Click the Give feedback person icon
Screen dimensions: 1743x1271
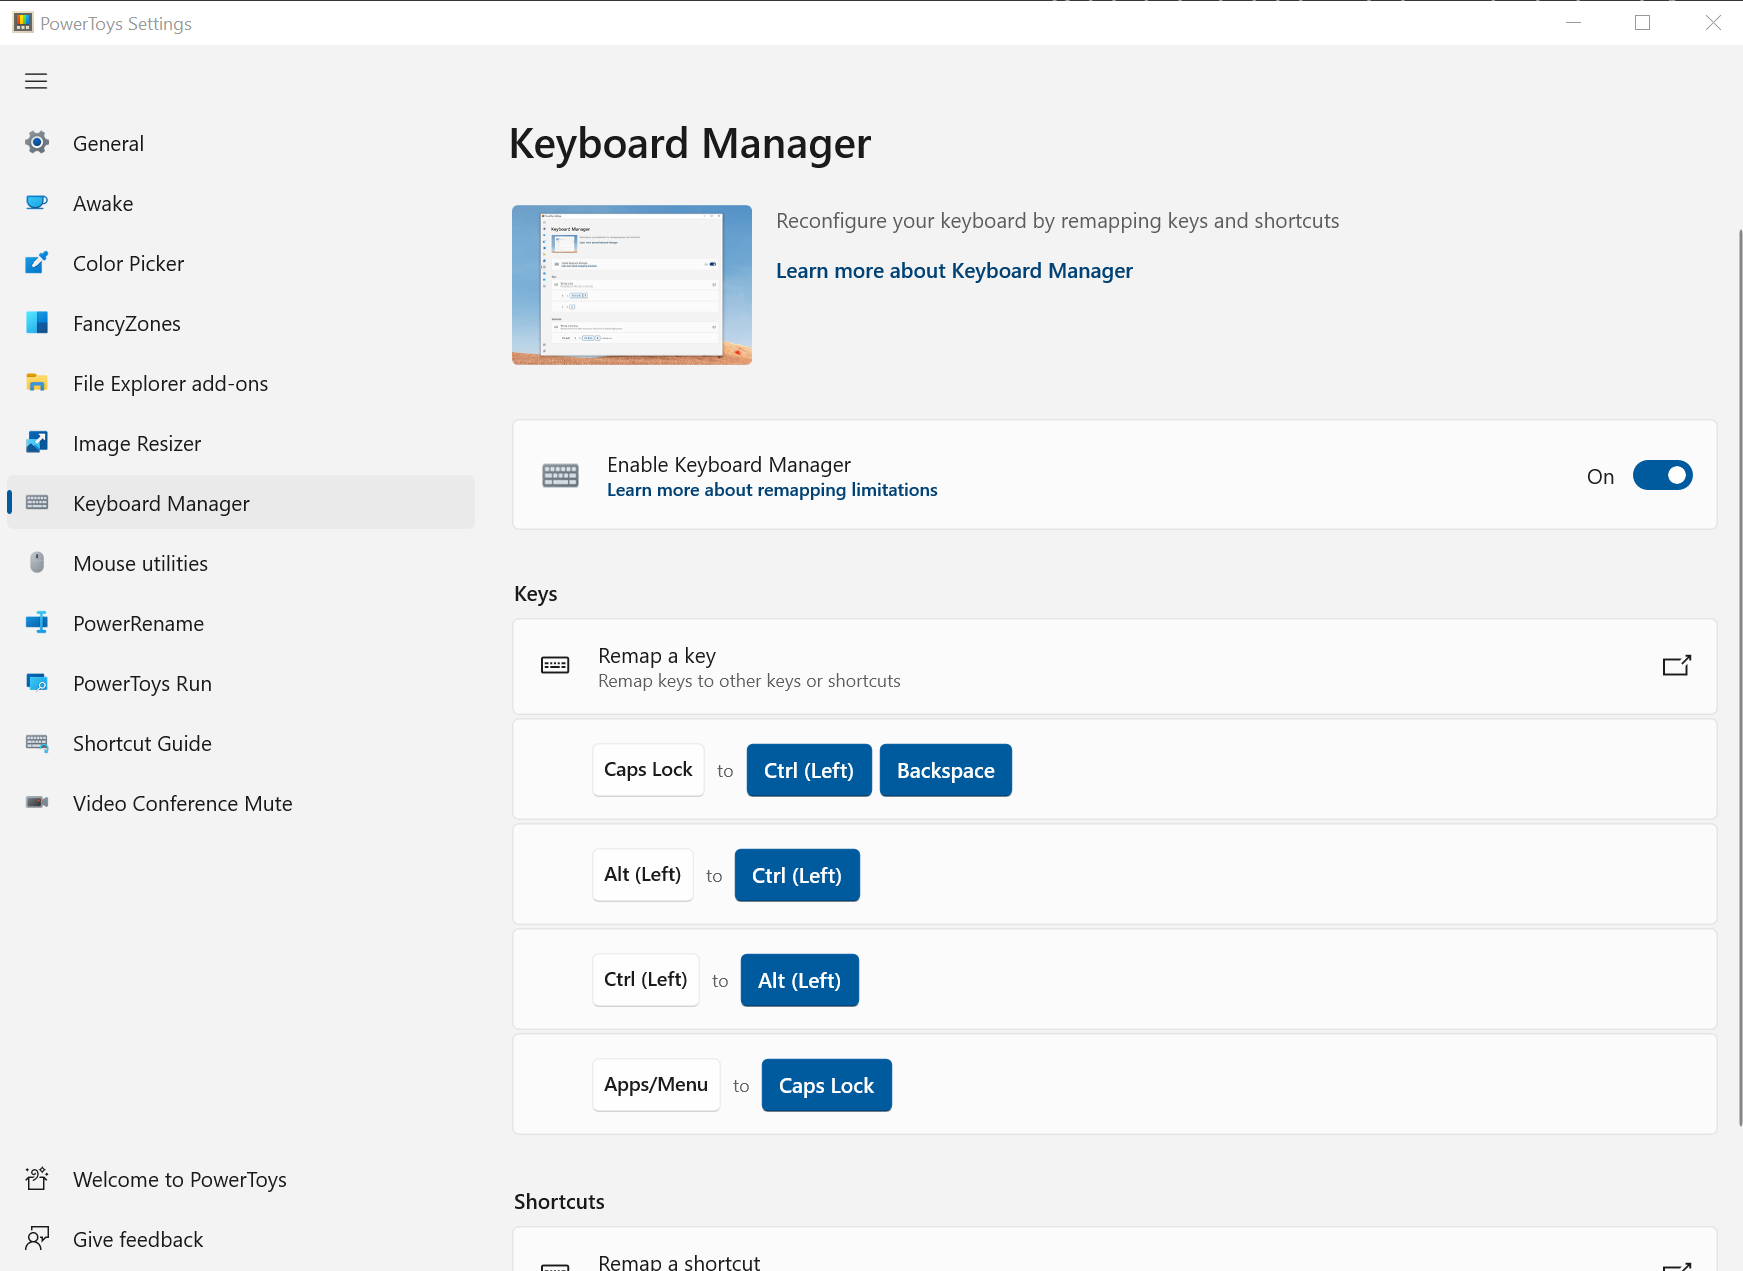[x=37, y=1239]
